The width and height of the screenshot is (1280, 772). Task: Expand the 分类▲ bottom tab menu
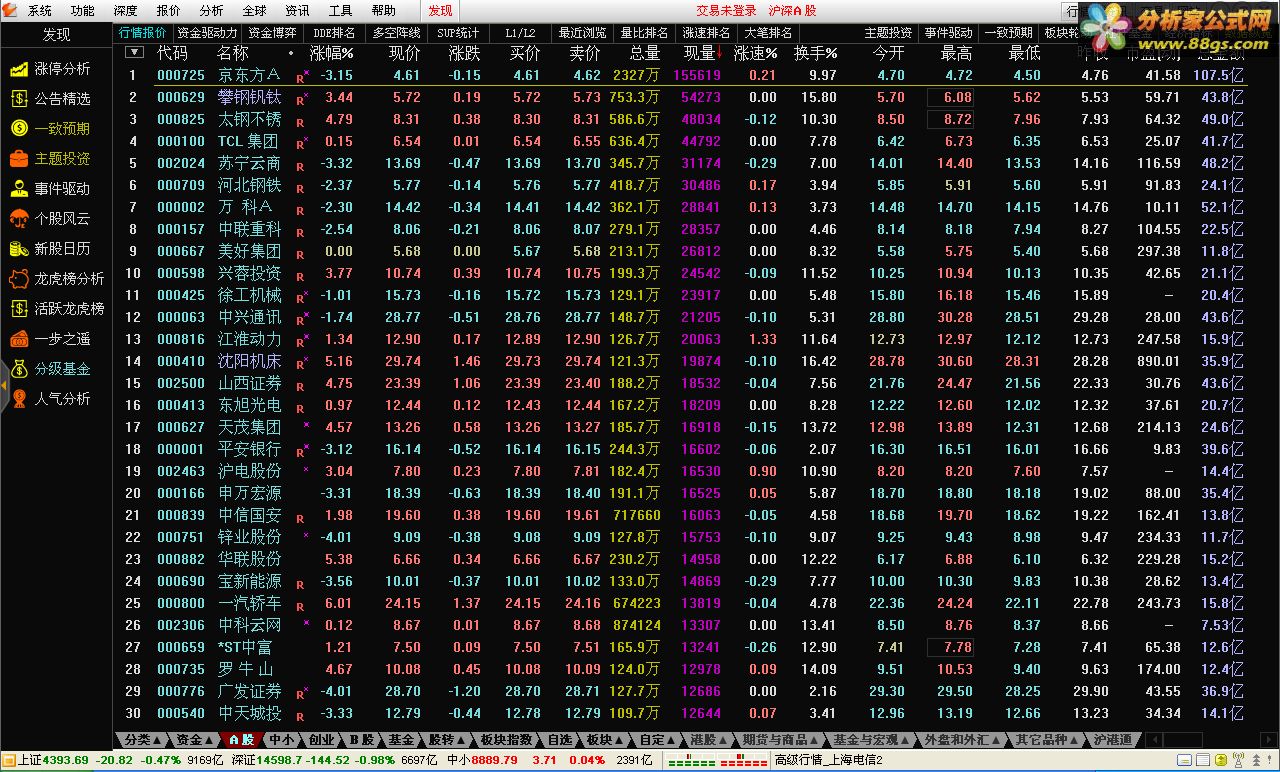point(141,740)
